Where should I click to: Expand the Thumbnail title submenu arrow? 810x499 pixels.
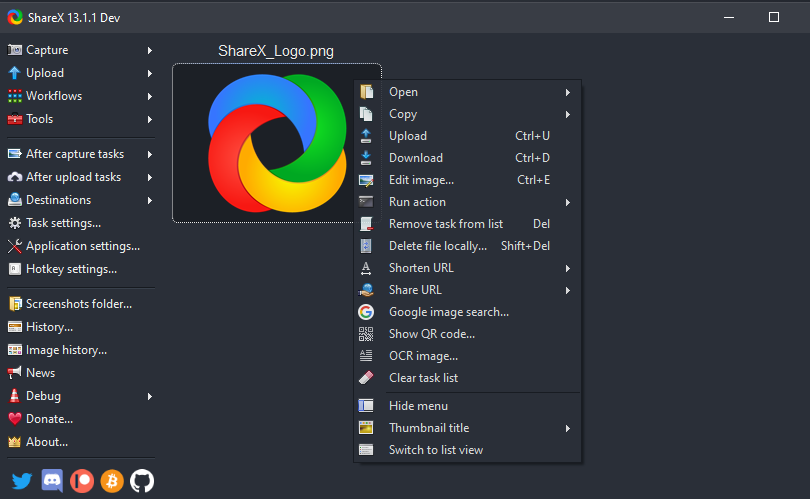point(568,429)
